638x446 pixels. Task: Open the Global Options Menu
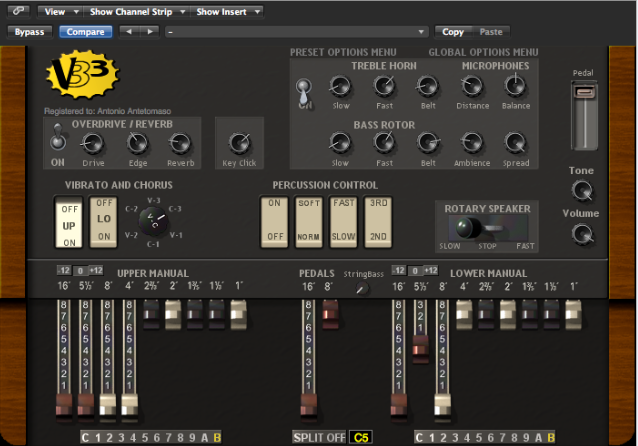click(x=483, y=52)
